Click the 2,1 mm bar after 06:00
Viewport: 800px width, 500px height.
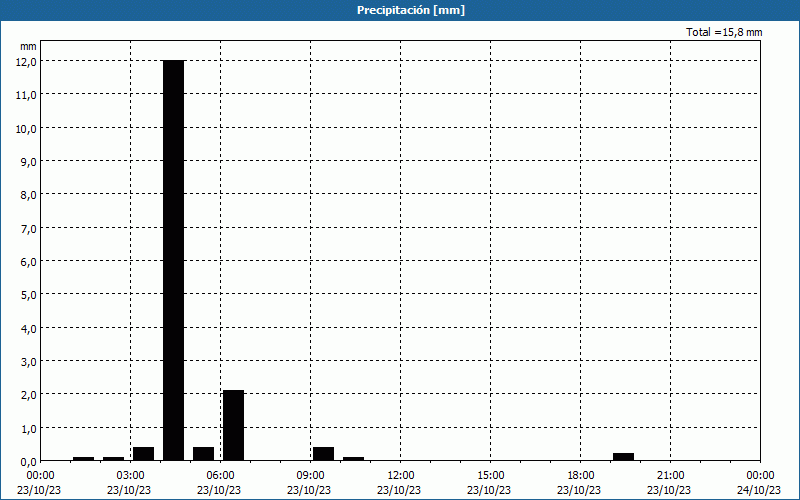coord(234,426)
